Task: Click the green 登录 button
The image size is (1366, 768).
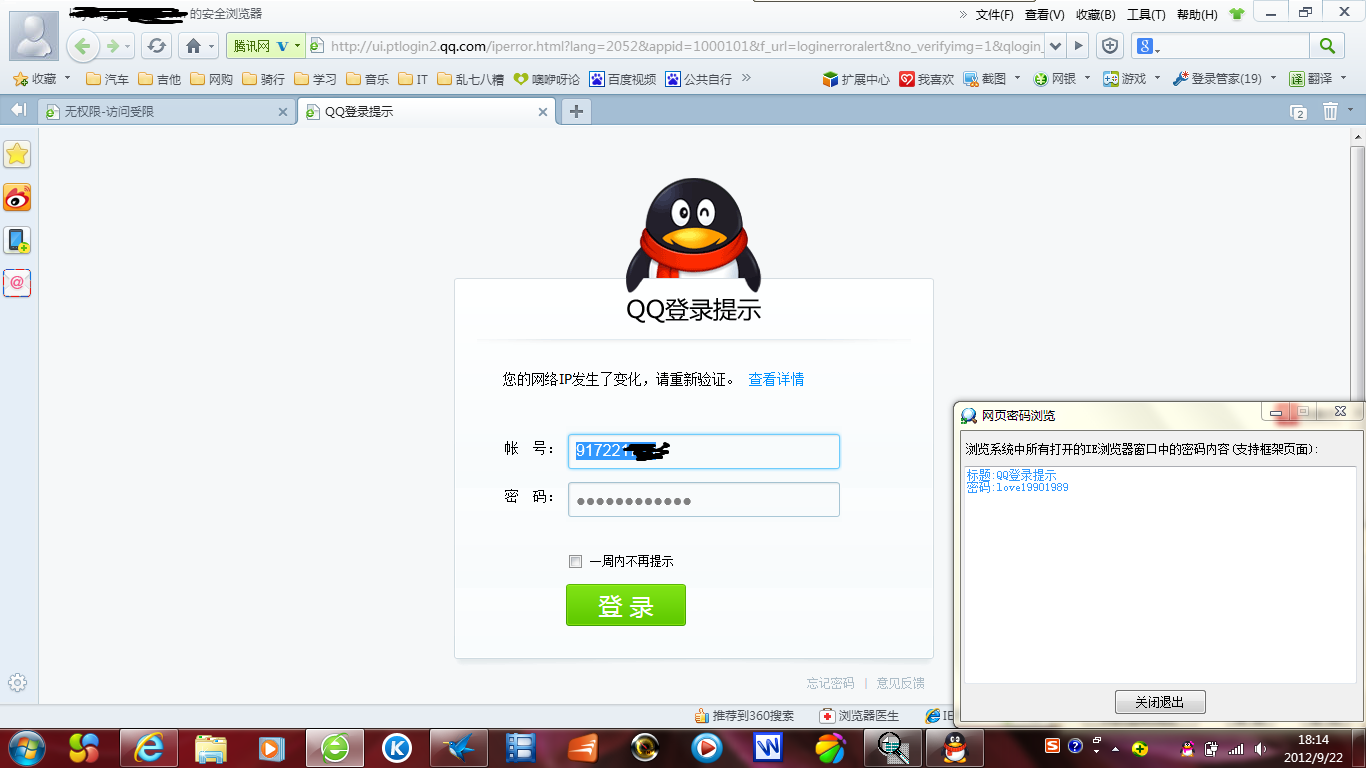Action: click(x=626, y=605)
